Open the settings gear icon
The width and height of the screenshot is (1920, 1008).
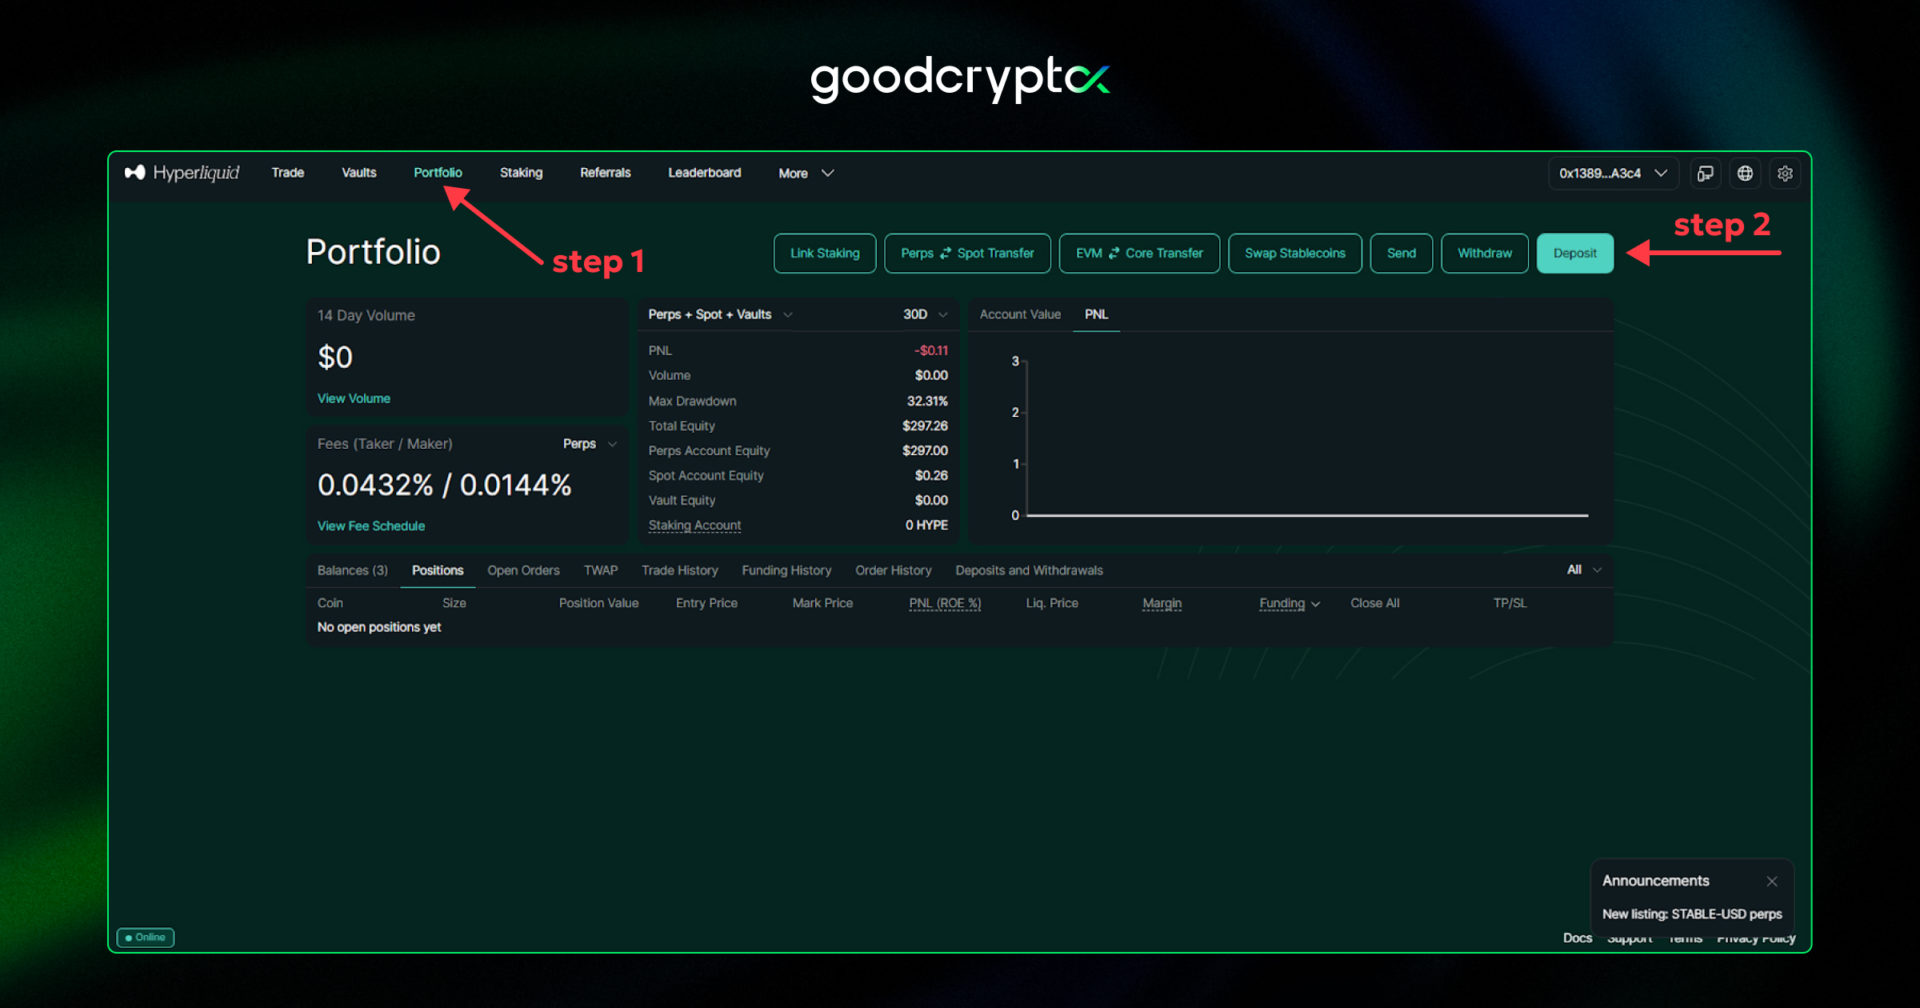[x=1785, y=173]
